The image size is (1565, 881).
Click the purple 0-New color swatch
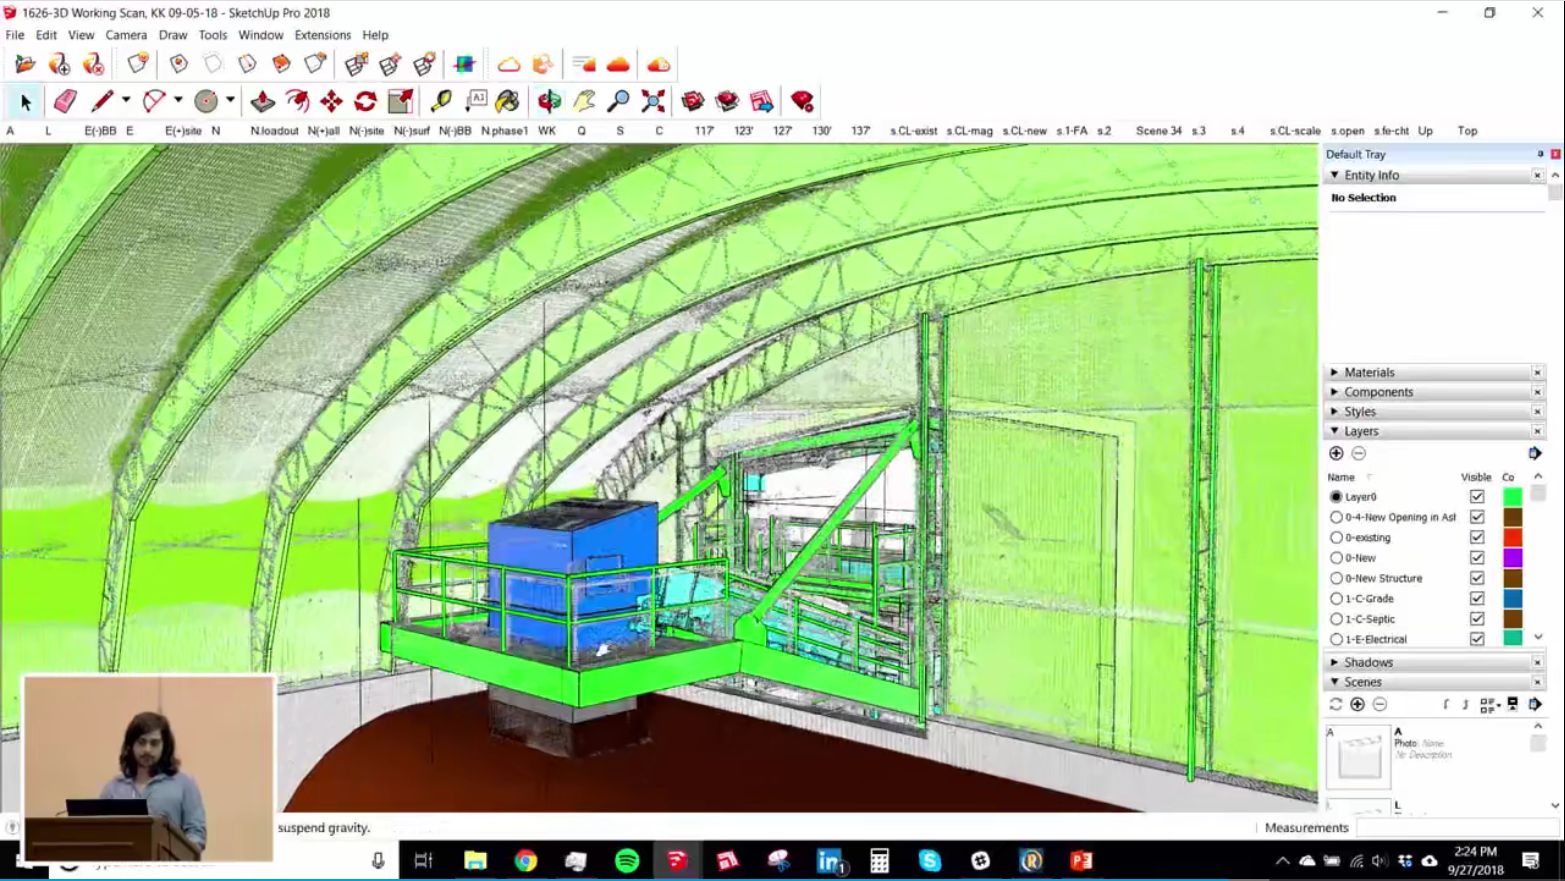[x=1512, y=558]
